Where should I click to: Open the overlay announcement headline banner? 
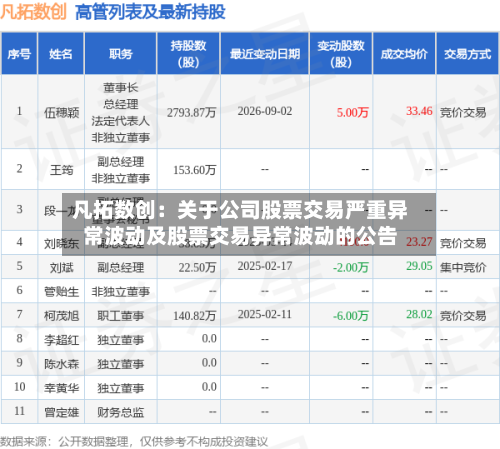tap(249, 224)
